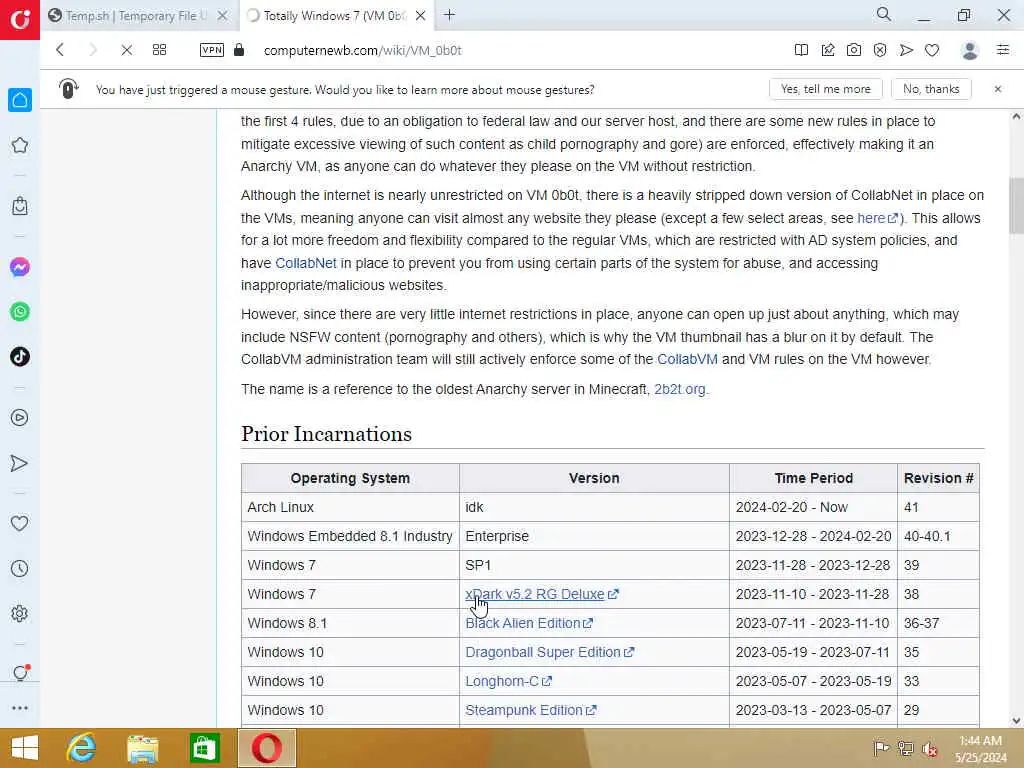Open Black Alien Edition link
Screen dimensions: 1024x768
coord(529,623)
